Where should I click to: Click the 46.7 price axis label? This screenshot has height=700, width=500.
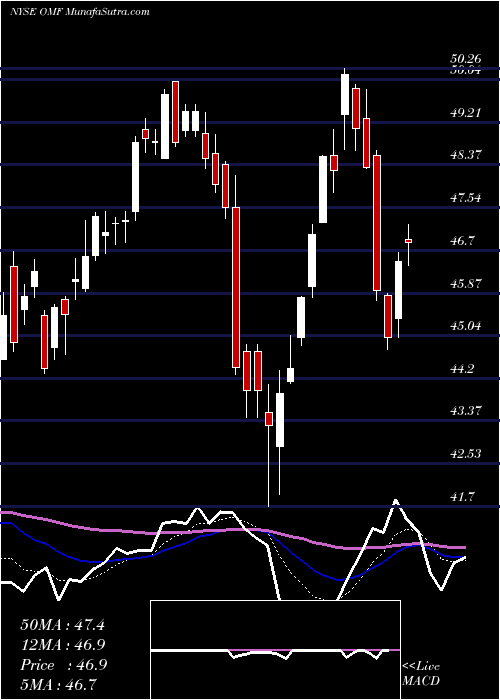click(x=462, y=241)
